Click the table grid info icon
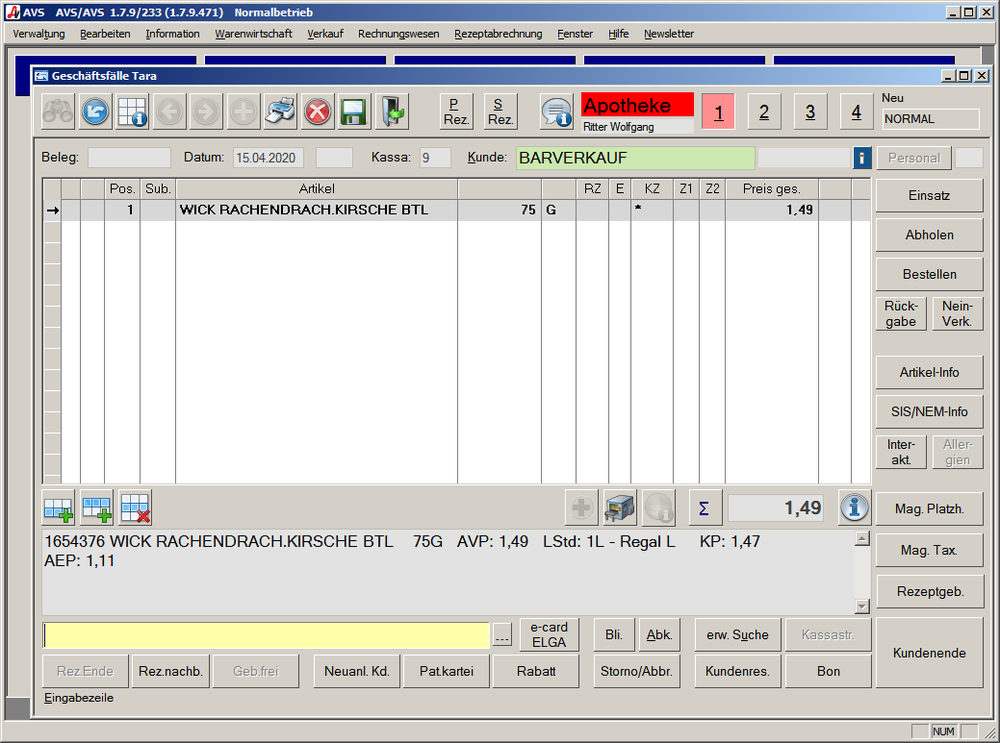Viewport: 1000px width, 743px height. point(132,112)
